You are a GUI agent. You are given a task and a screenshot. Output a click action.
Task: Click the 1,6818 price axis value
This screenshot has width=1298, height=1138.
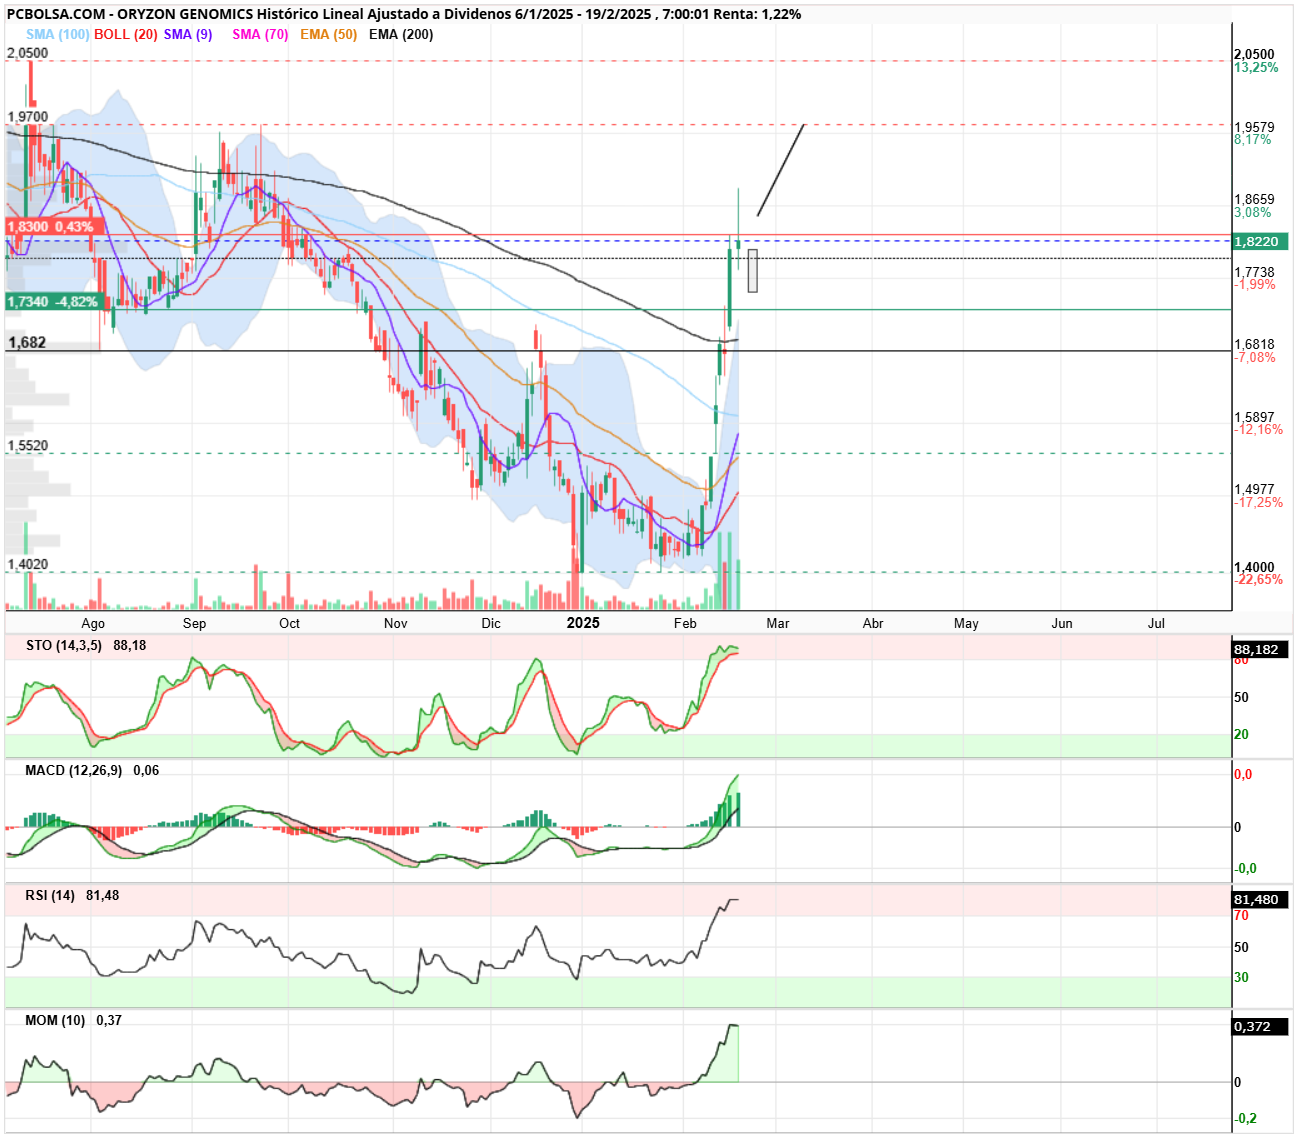tap(1254, 345)
